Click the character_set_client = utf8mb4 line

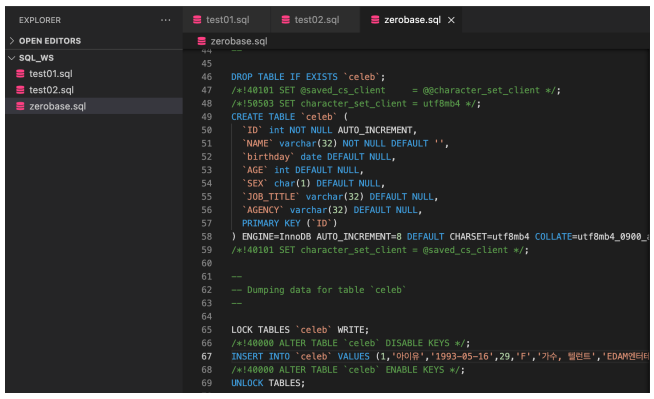356,104
